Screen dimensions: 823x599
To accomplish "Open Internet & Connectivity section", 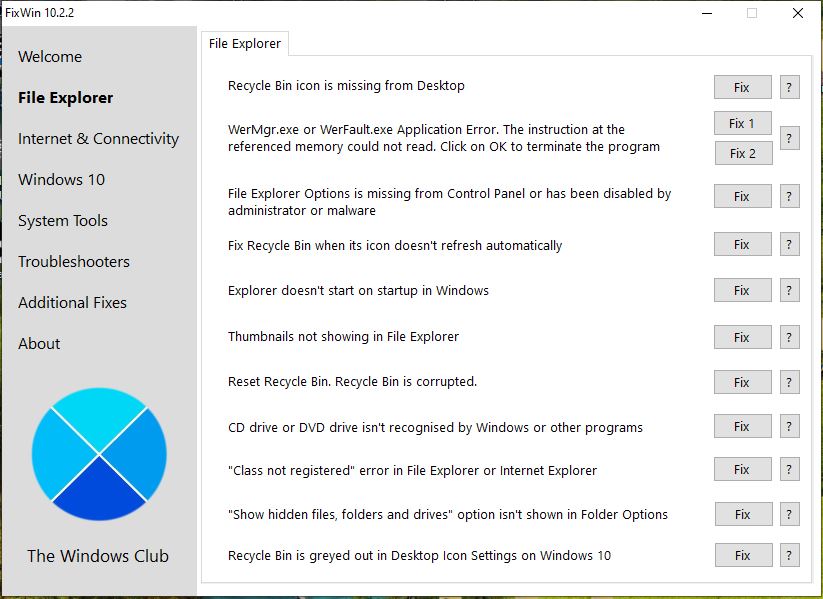I will pos(98,139).
